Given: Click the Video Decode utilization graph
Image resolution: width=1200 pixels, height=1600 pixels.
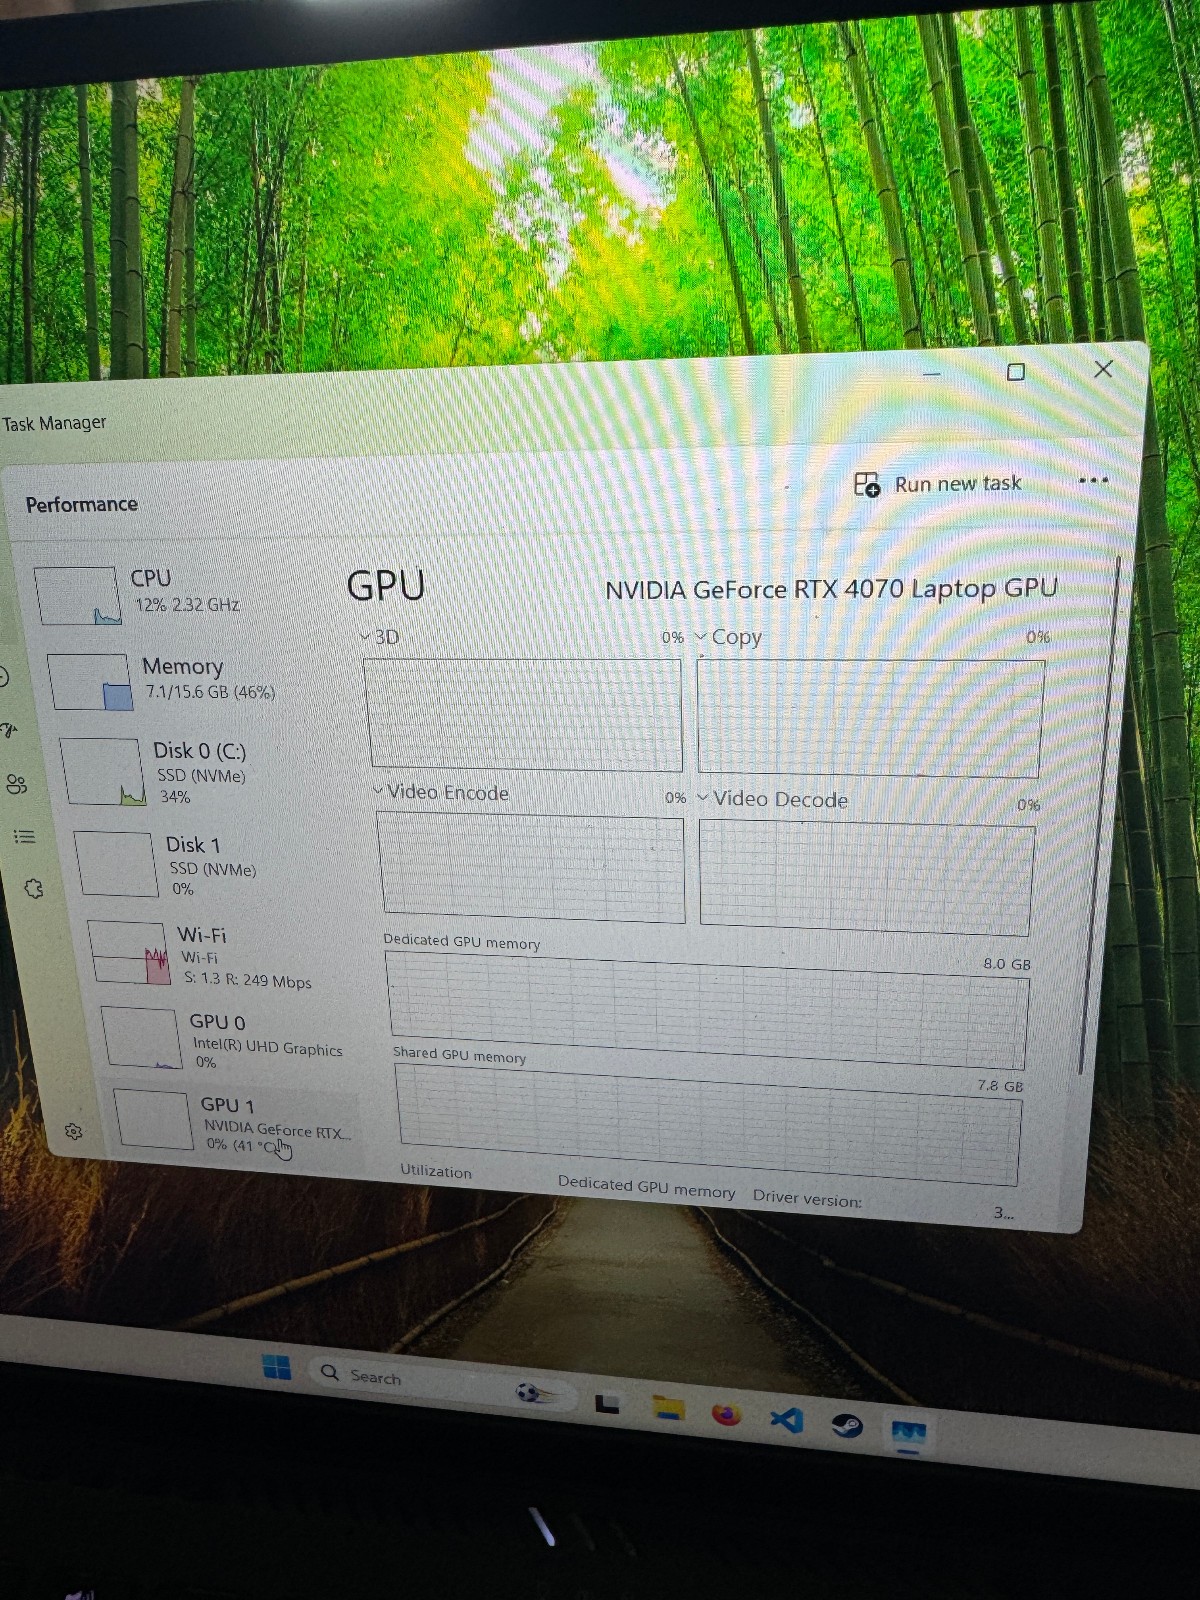Looking at the screenshot, I should [867, 876].
